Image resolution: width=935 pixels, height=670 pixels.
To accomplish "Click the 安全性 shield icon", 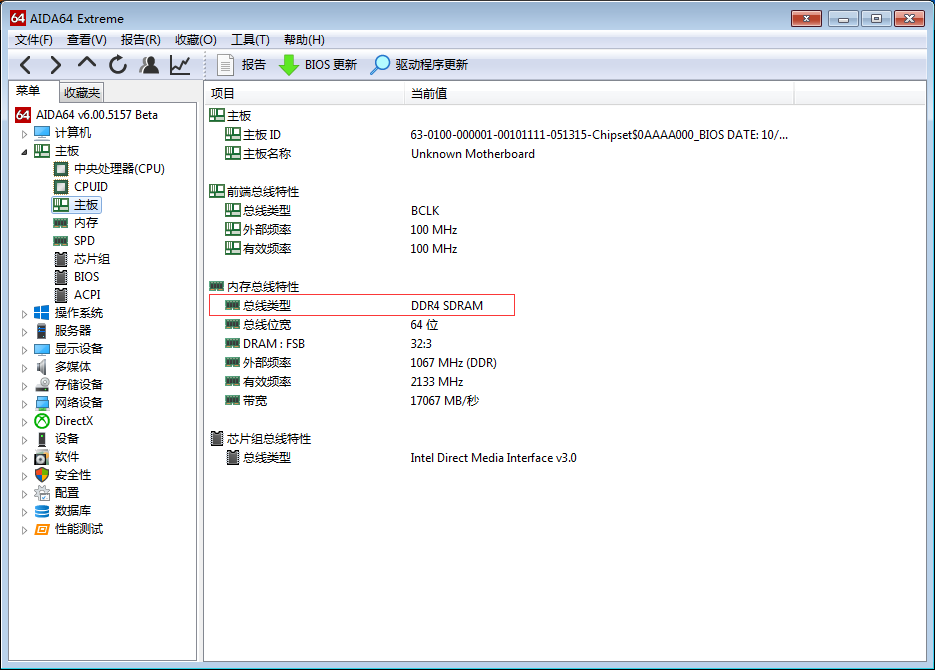I will [x=42, y=475].
